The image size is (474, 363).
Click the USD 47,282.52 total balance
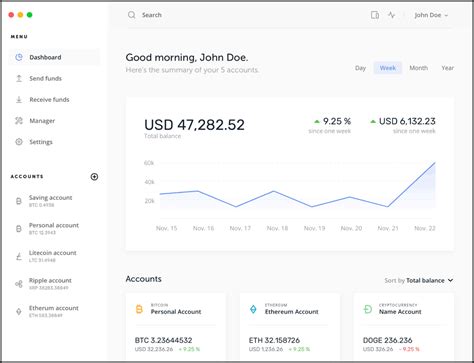pos(194,125)
